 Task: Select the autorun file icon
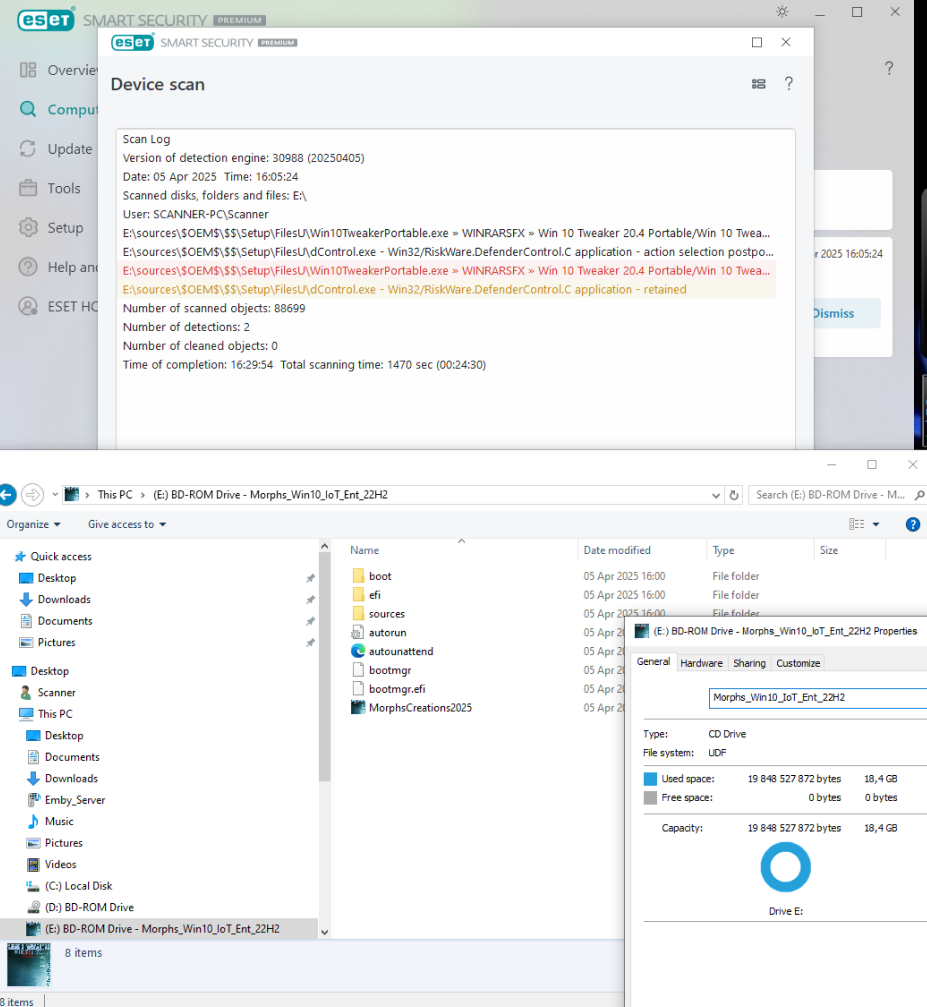point(358,632)
